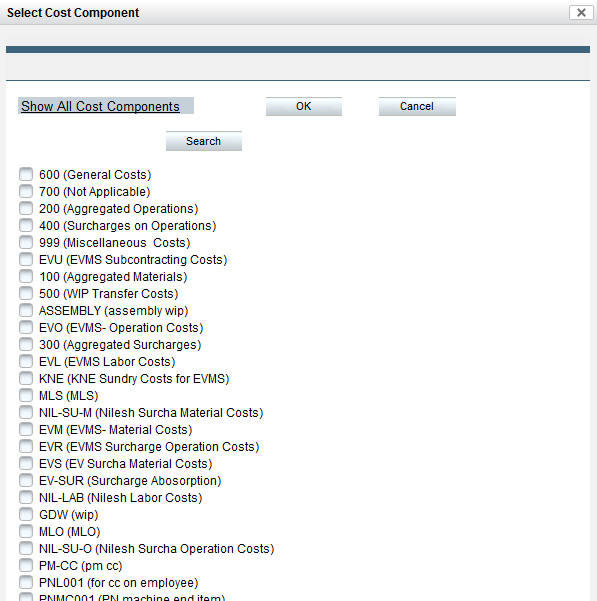Screen dimensions: 597x601
Task: Tick the 700 (Not Applicable) checkbox
Action: pyautogui.click(x=26, y=191)
